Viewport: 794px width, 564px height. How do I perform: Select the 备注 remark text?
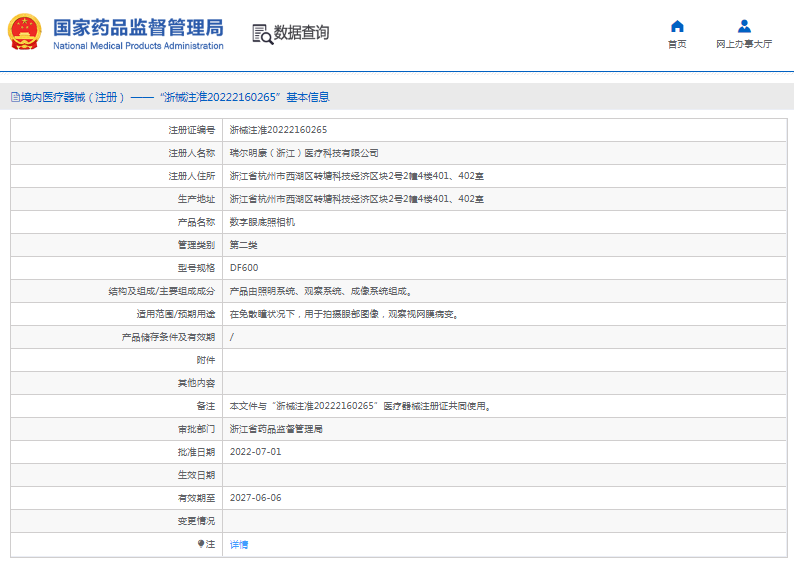click(x=361, y=406)
